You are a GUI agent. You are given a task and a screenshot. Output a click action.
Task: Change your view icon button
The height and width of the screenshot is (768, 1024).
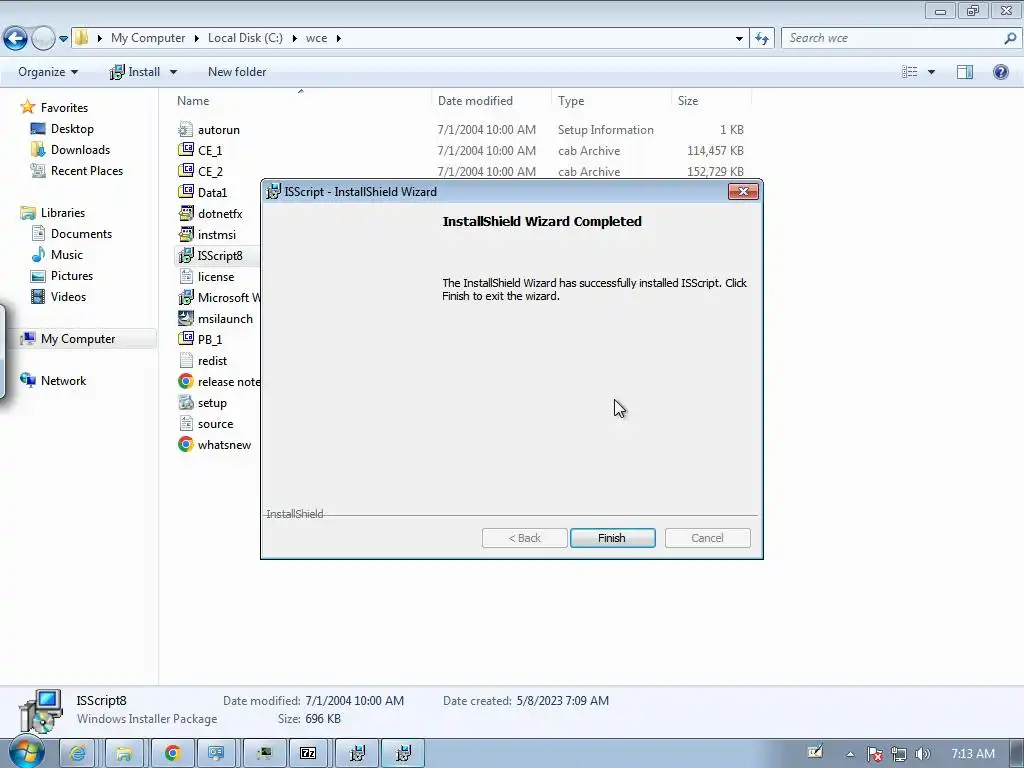909,72
